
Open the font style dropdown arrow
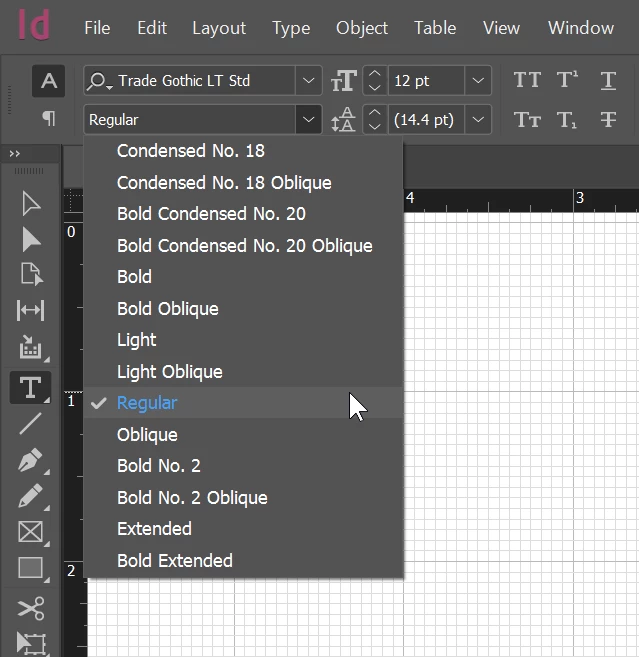click(x=309, y=119)
